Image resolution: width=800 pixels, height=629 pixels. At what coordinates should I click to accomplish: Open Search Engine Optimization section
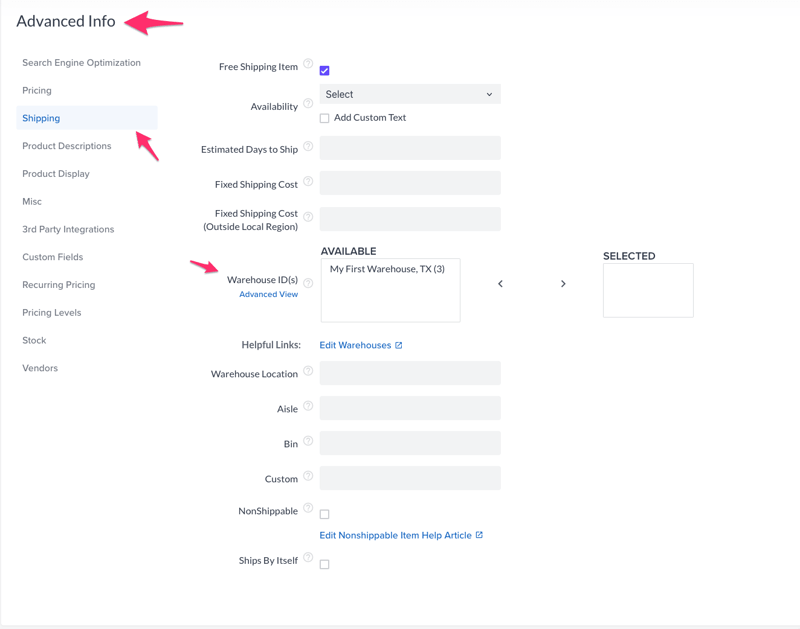(x=81, y=63)
